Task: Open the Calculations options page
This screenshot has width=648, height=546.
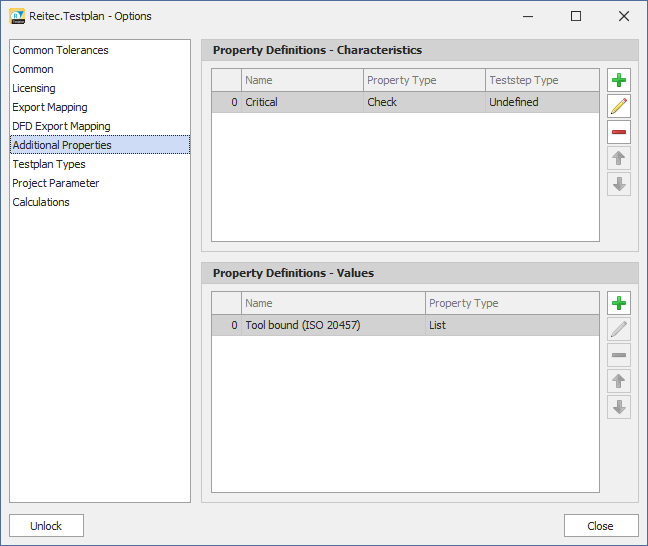Action: point(41,202)
